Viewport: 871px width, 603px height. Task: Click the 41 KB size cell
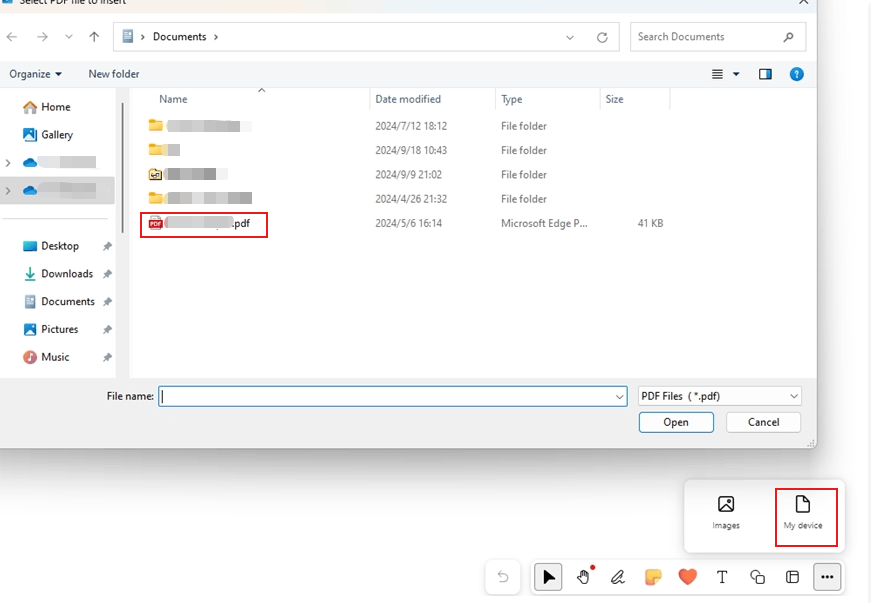[x=650, y=224]
